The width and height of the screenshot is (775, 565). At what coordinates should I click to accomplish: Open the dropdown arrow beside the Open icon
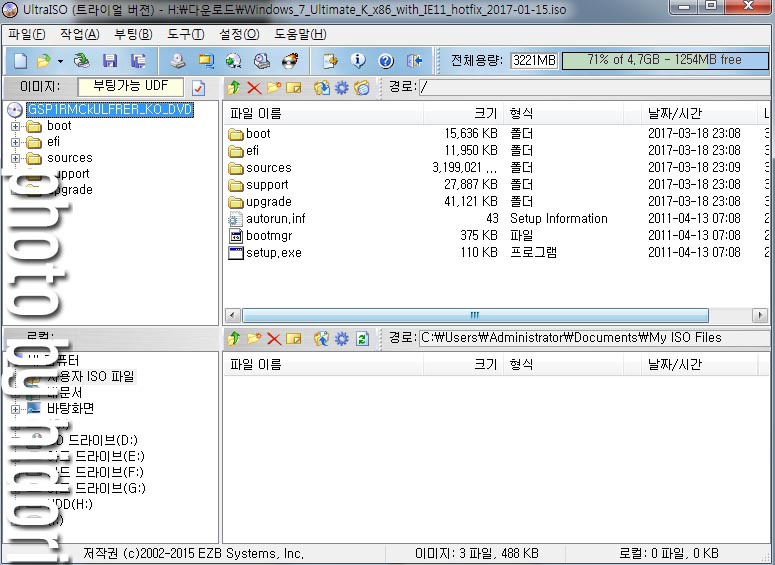click(60, 61)
